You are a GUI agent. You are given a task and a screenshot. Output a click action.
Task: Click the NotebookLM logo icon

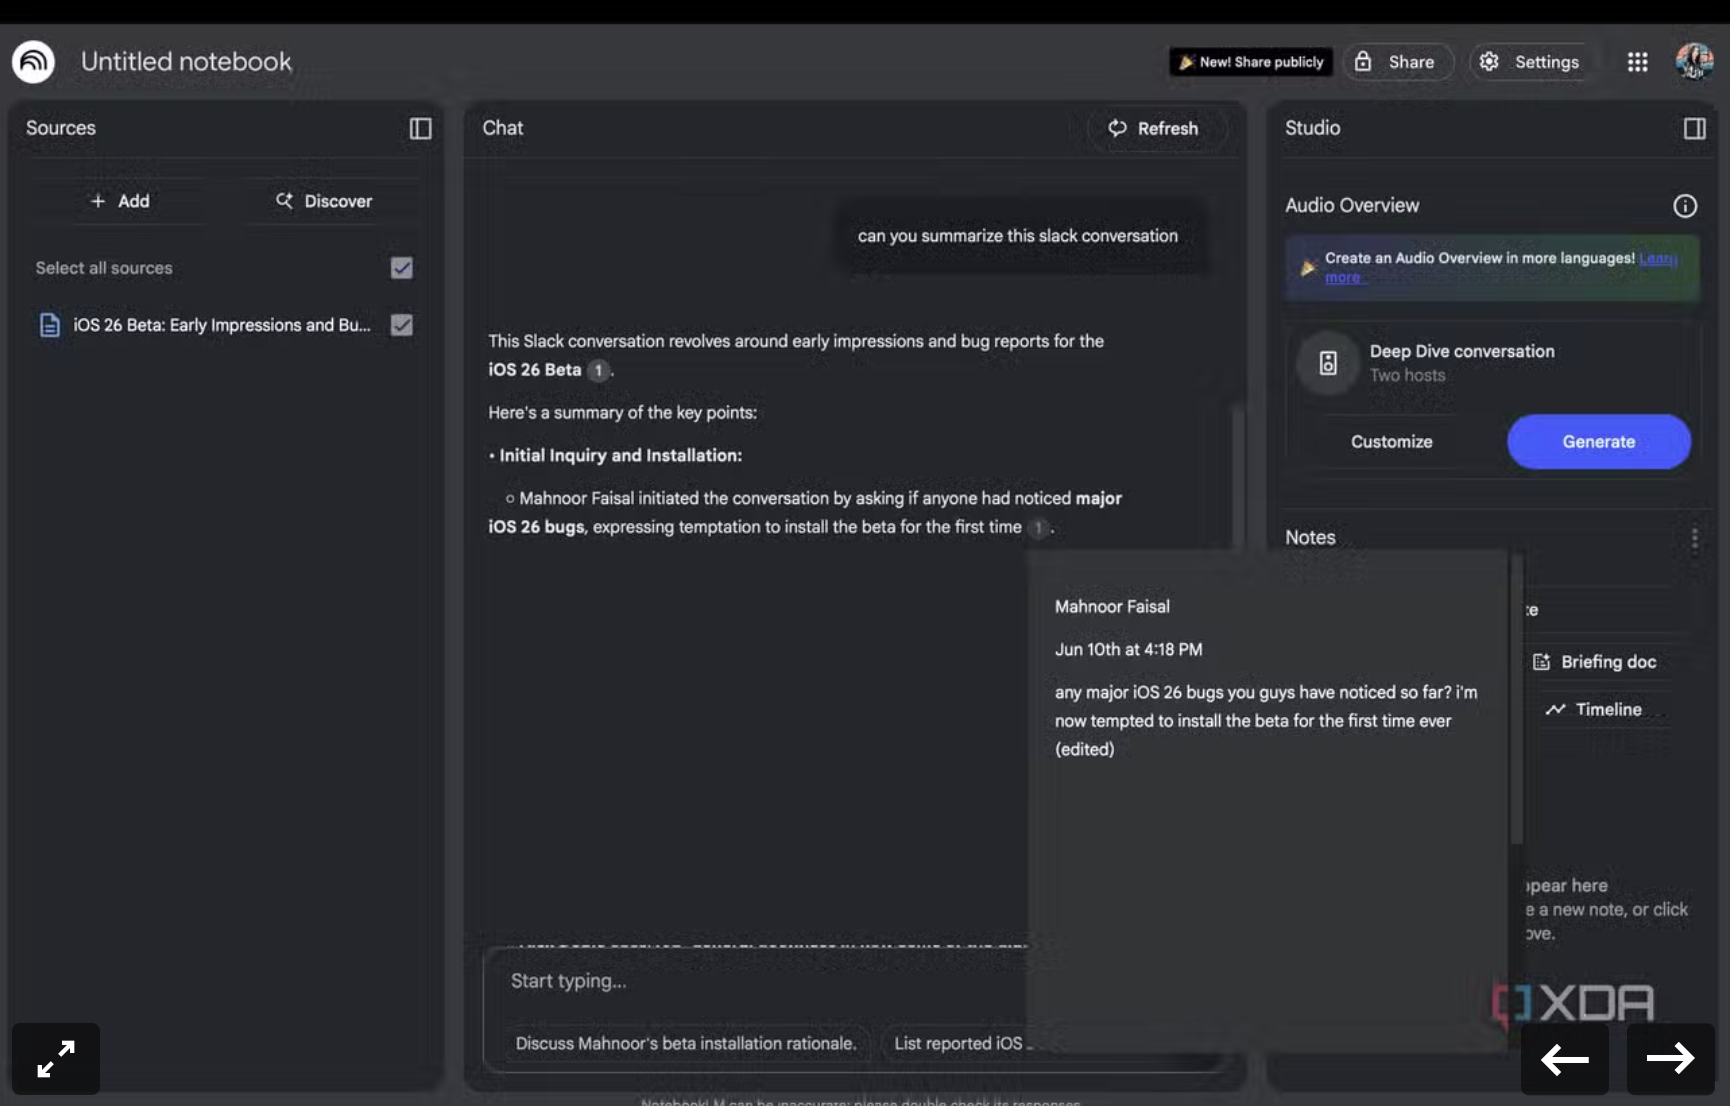pyautogui.click(x=33, y=62)
